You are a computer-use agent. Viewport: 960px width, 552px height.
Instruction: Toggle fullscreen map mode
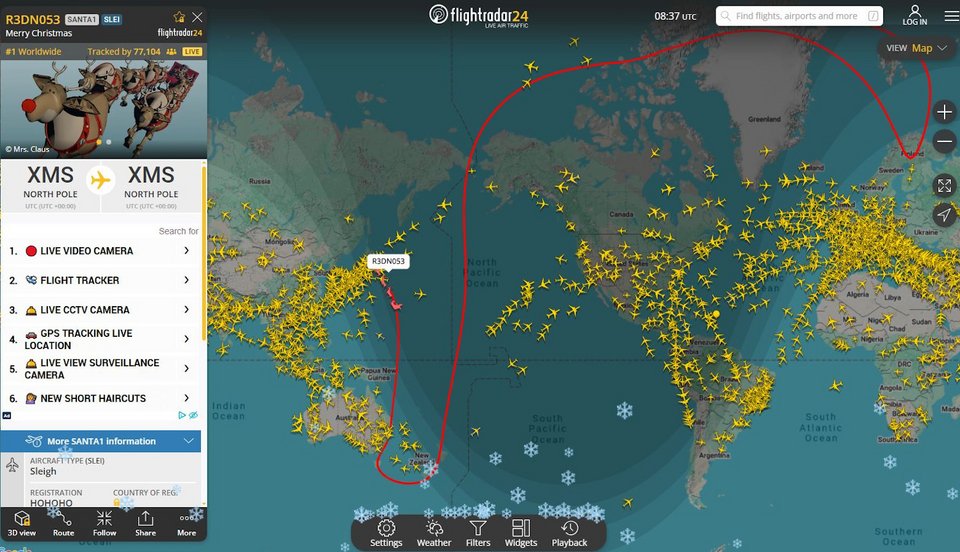[x=944, y=185]
